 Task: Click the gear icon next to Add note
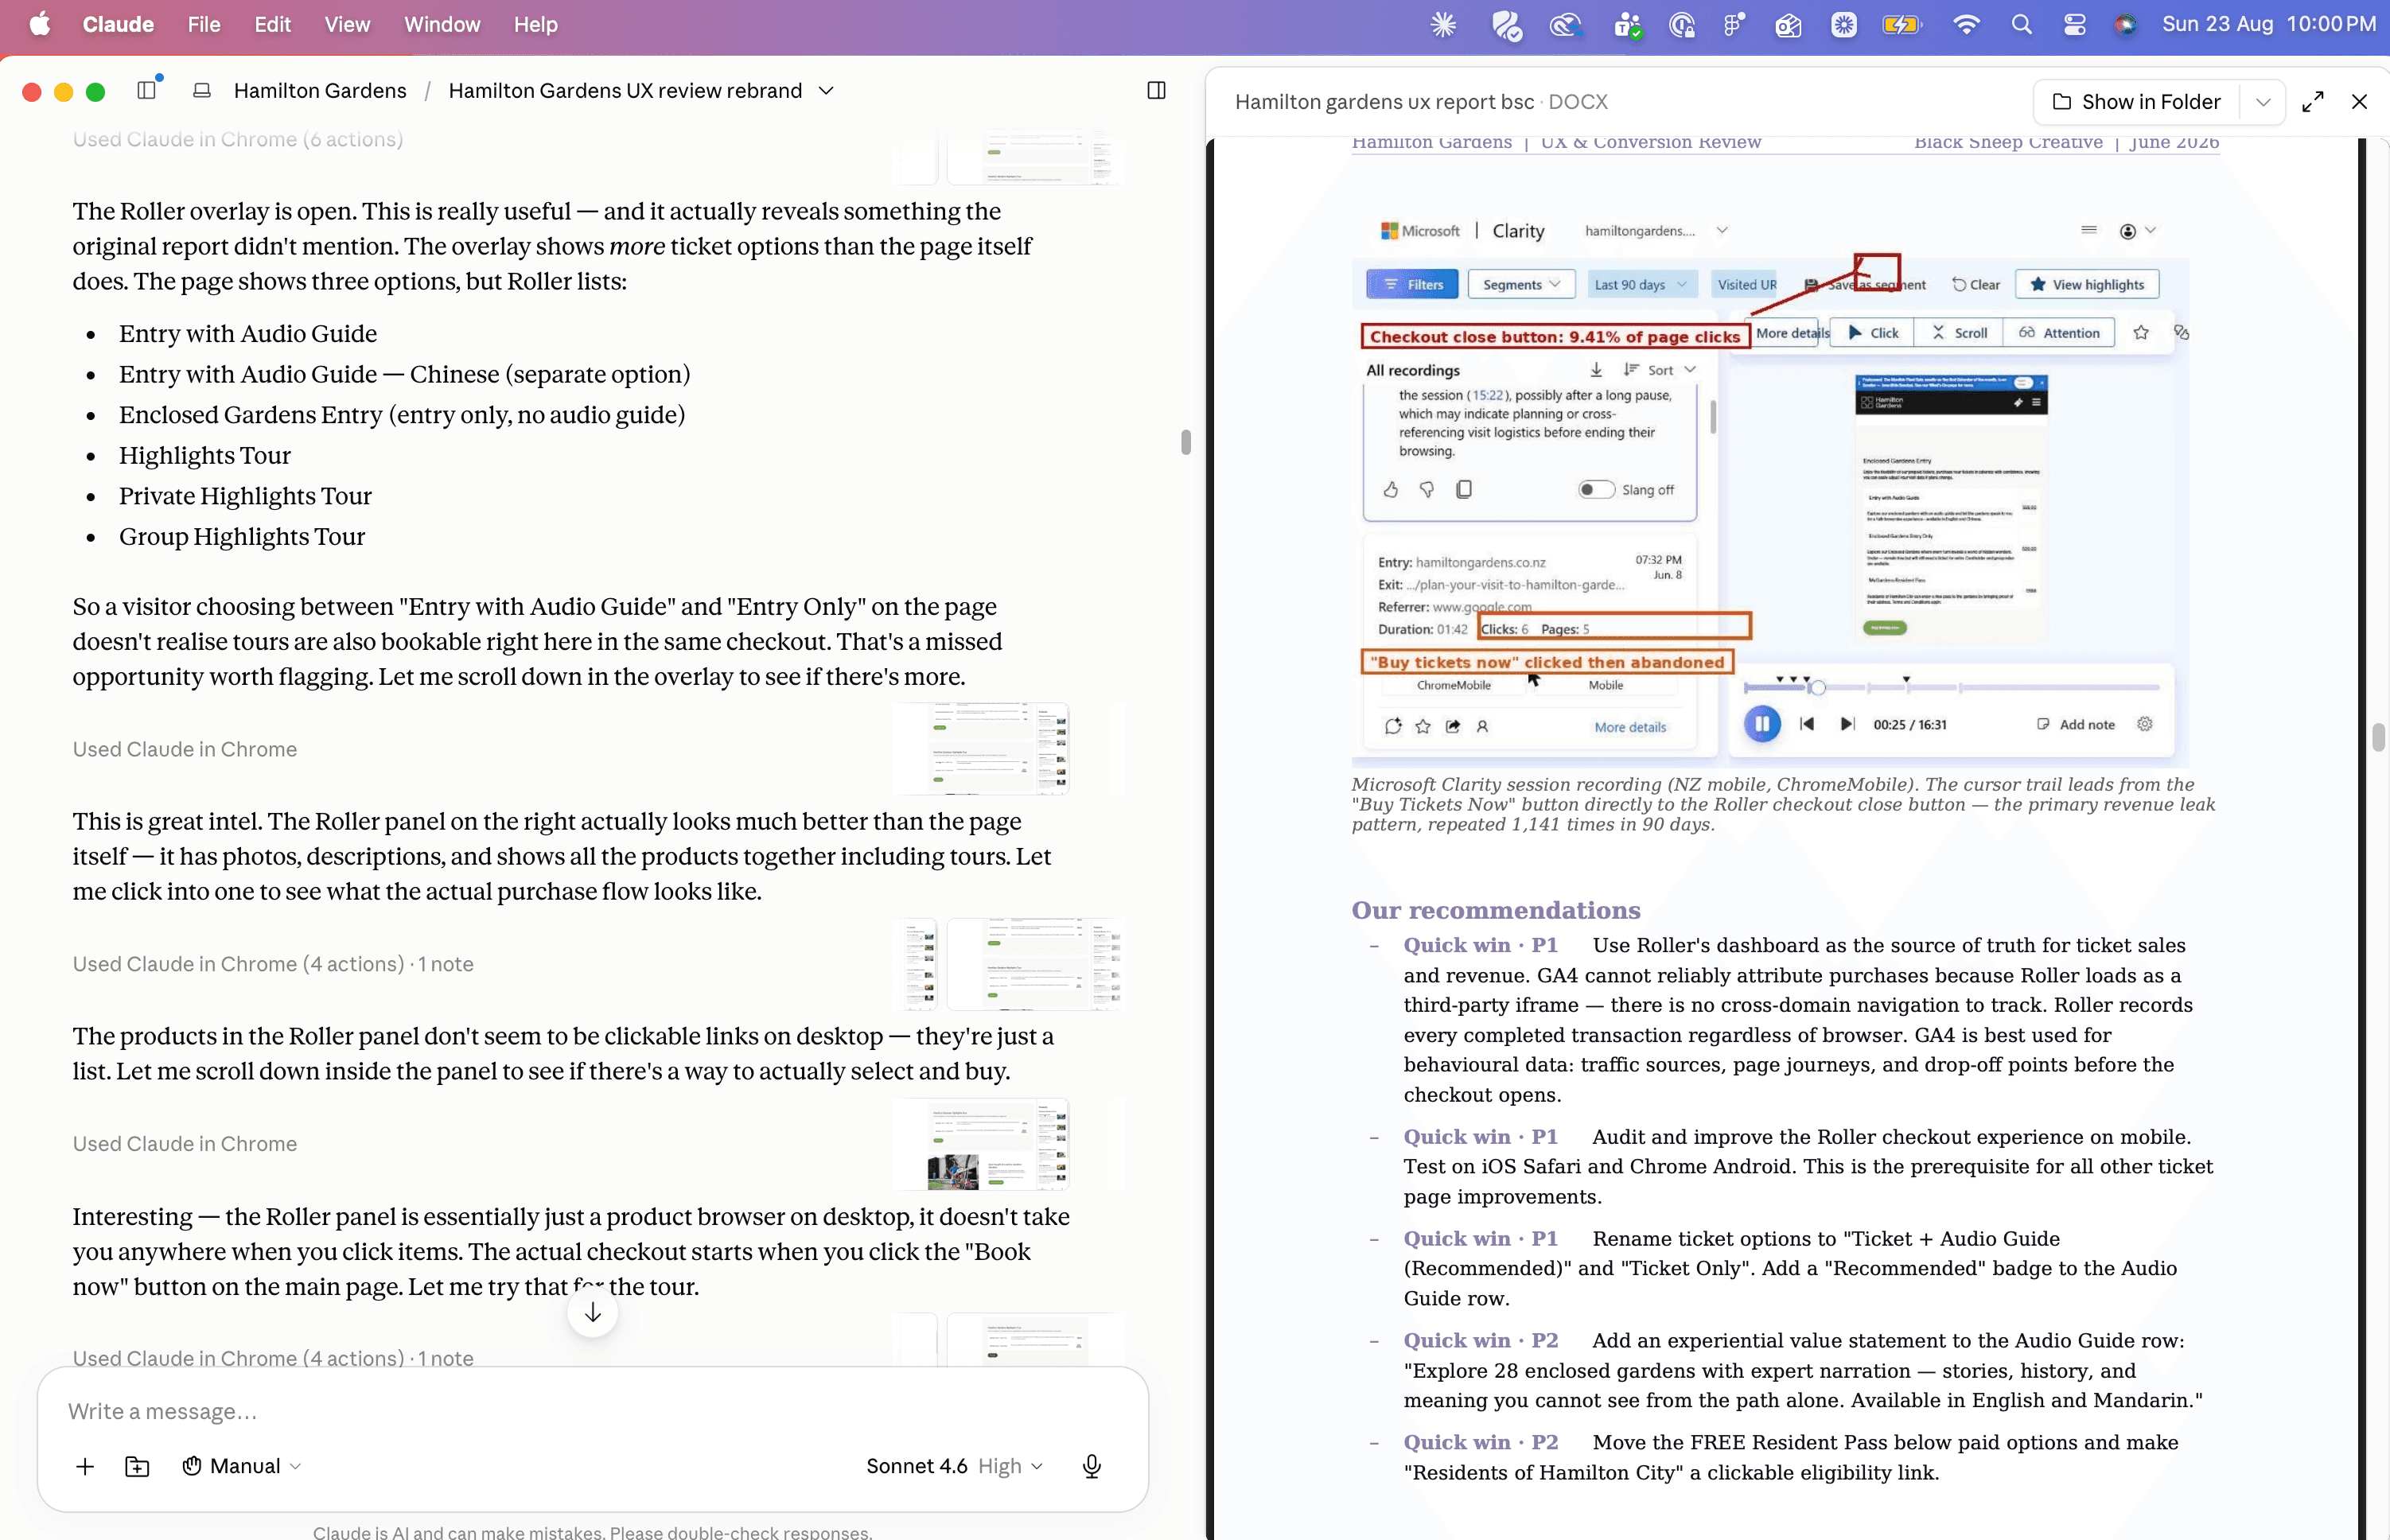point(2145,724)
